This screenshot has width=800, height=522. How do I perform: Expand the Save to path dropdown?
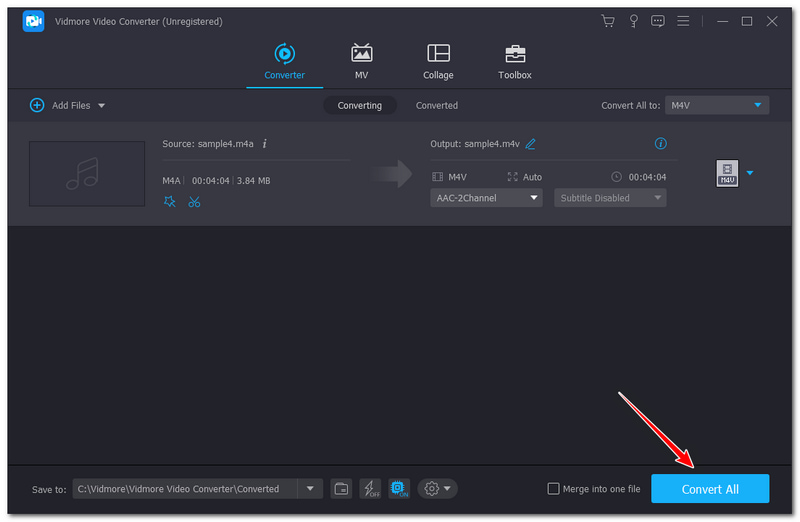point(310,489)
